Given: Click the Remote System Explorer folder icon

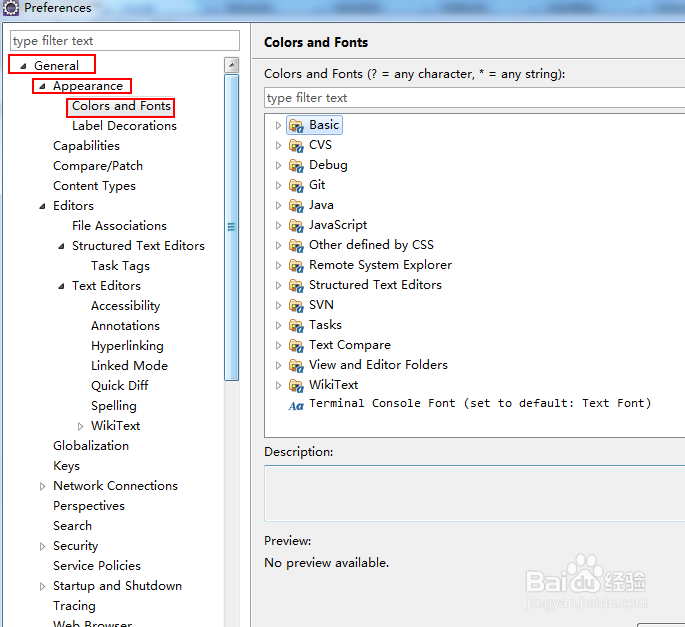Looking at the screenshot, I should (x=296, y=266).
